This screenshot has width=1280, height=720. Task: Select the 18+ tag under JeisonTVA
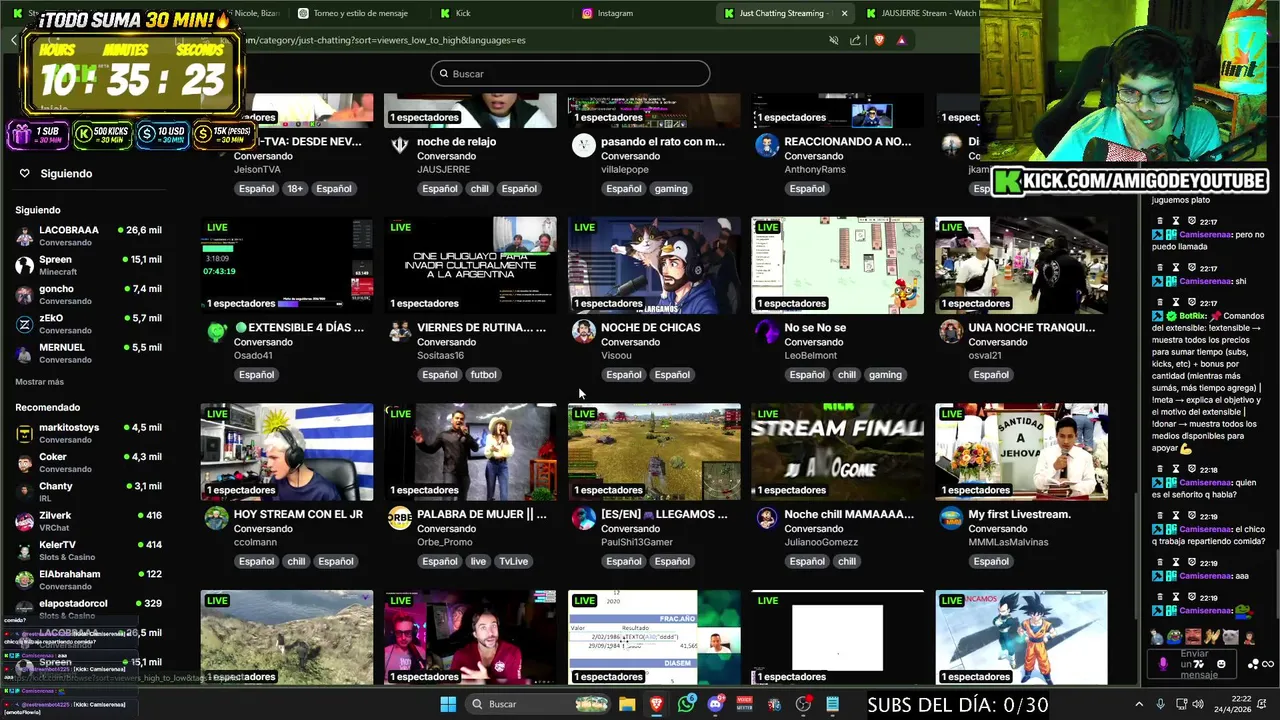[295, 189]
